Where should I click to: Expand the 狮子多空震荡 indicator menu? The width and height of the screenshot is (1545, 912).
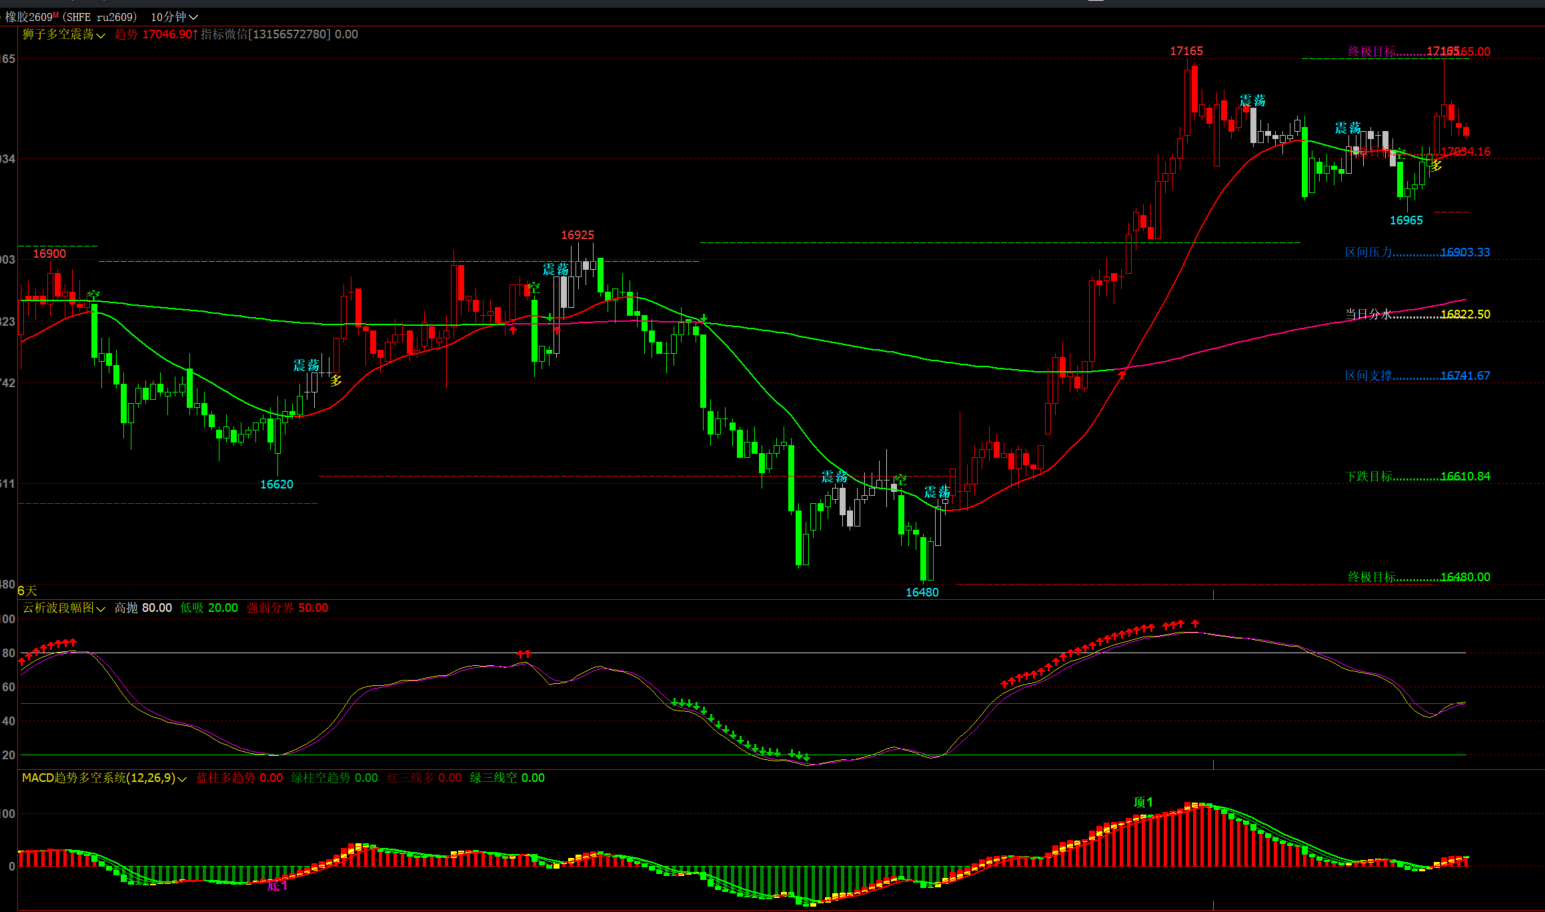pyautogui.click(x=64, y=34)
